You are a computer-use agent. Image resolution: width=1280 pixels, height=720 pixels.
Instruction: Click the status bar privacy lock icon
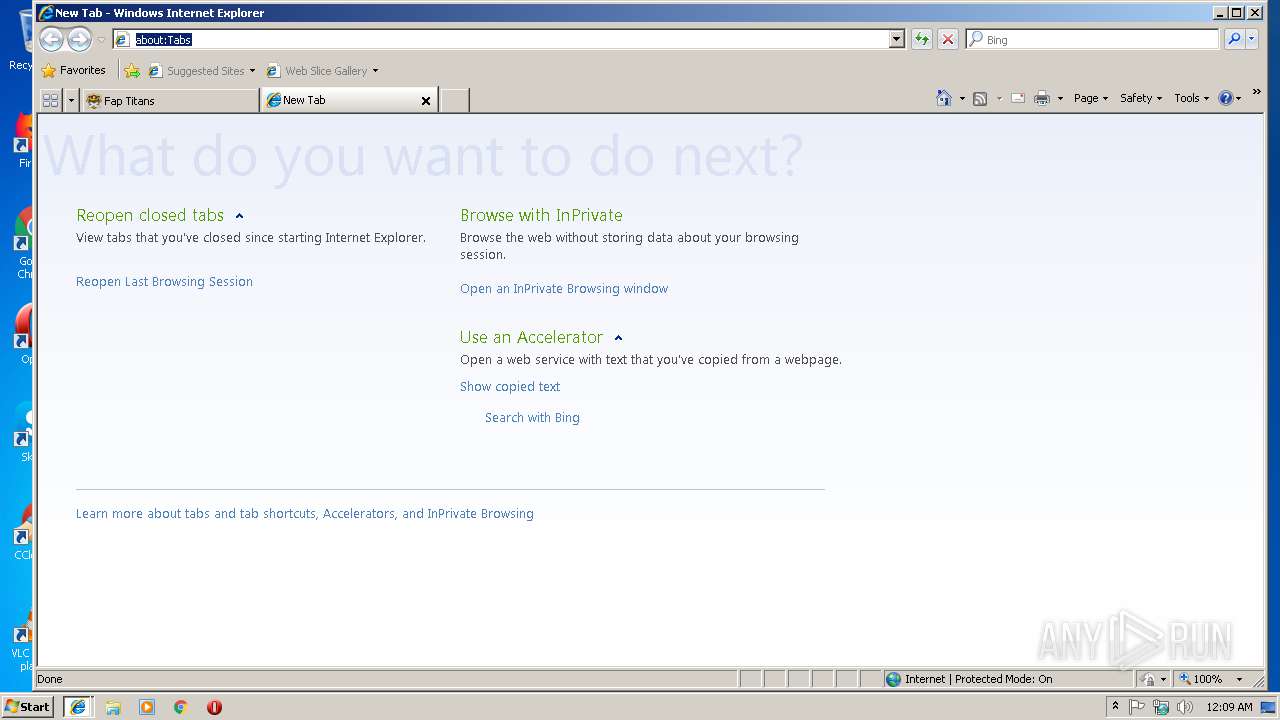click(x=1148, y=679)
